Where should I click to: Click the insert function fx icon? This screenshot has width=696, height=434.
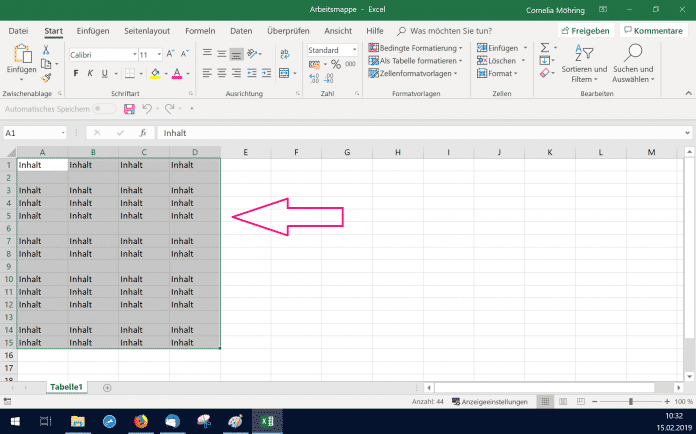point(143,132)
